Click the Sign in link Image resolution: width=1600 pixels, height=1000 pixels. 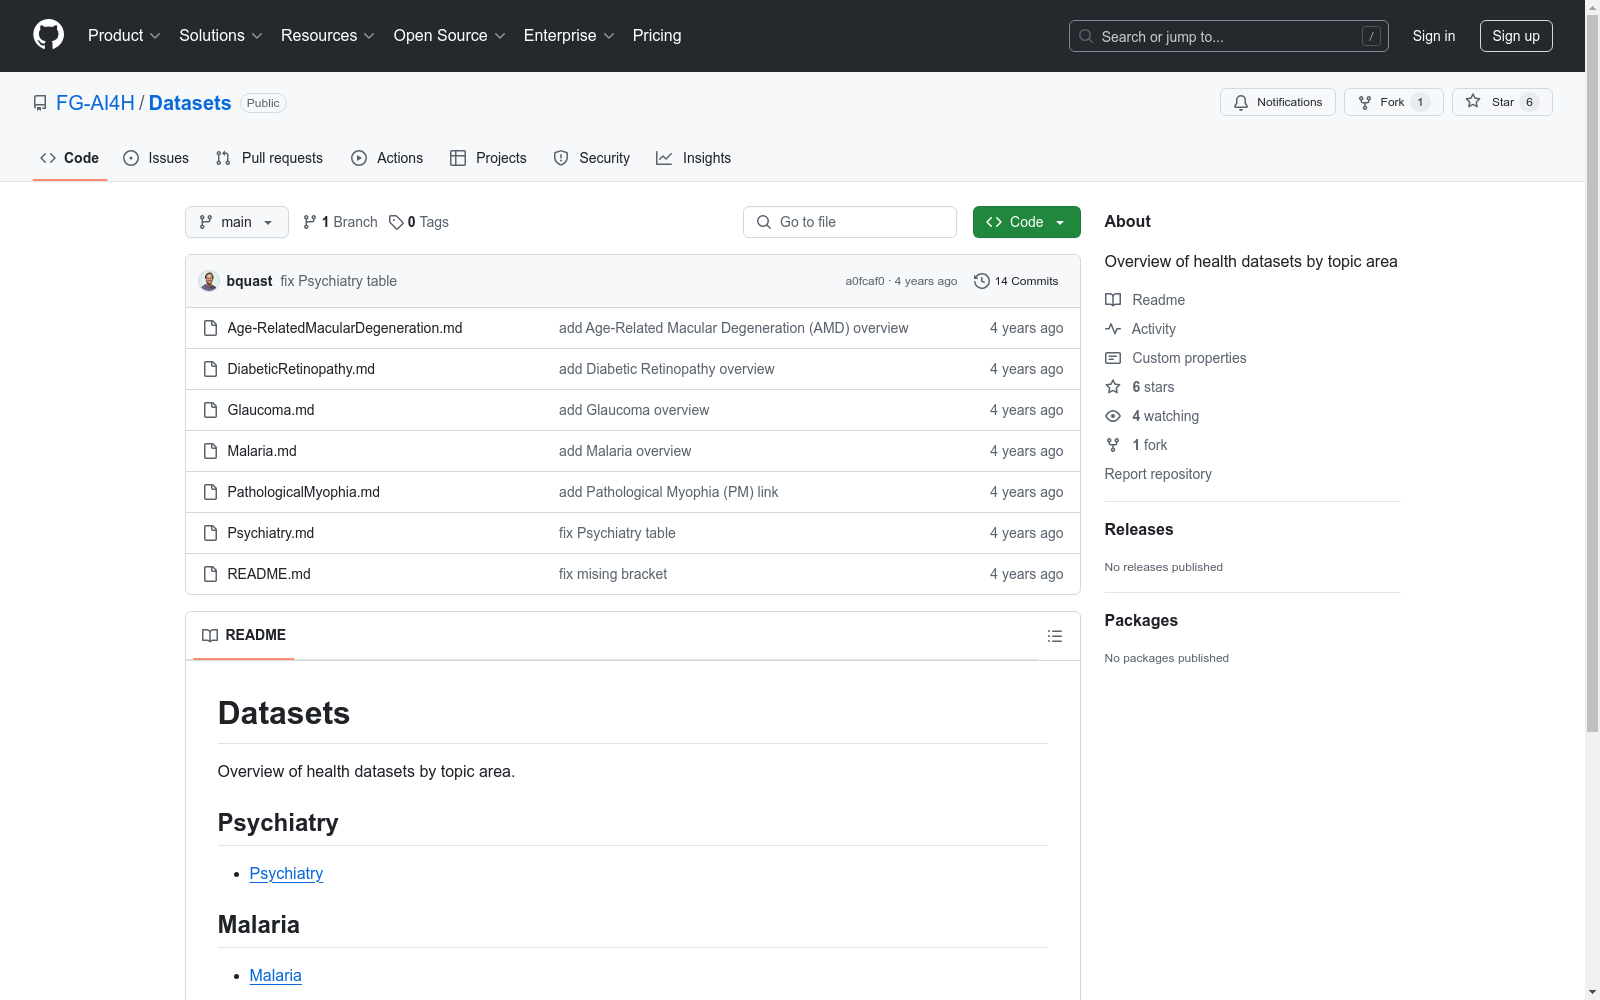click(1434, 36)
